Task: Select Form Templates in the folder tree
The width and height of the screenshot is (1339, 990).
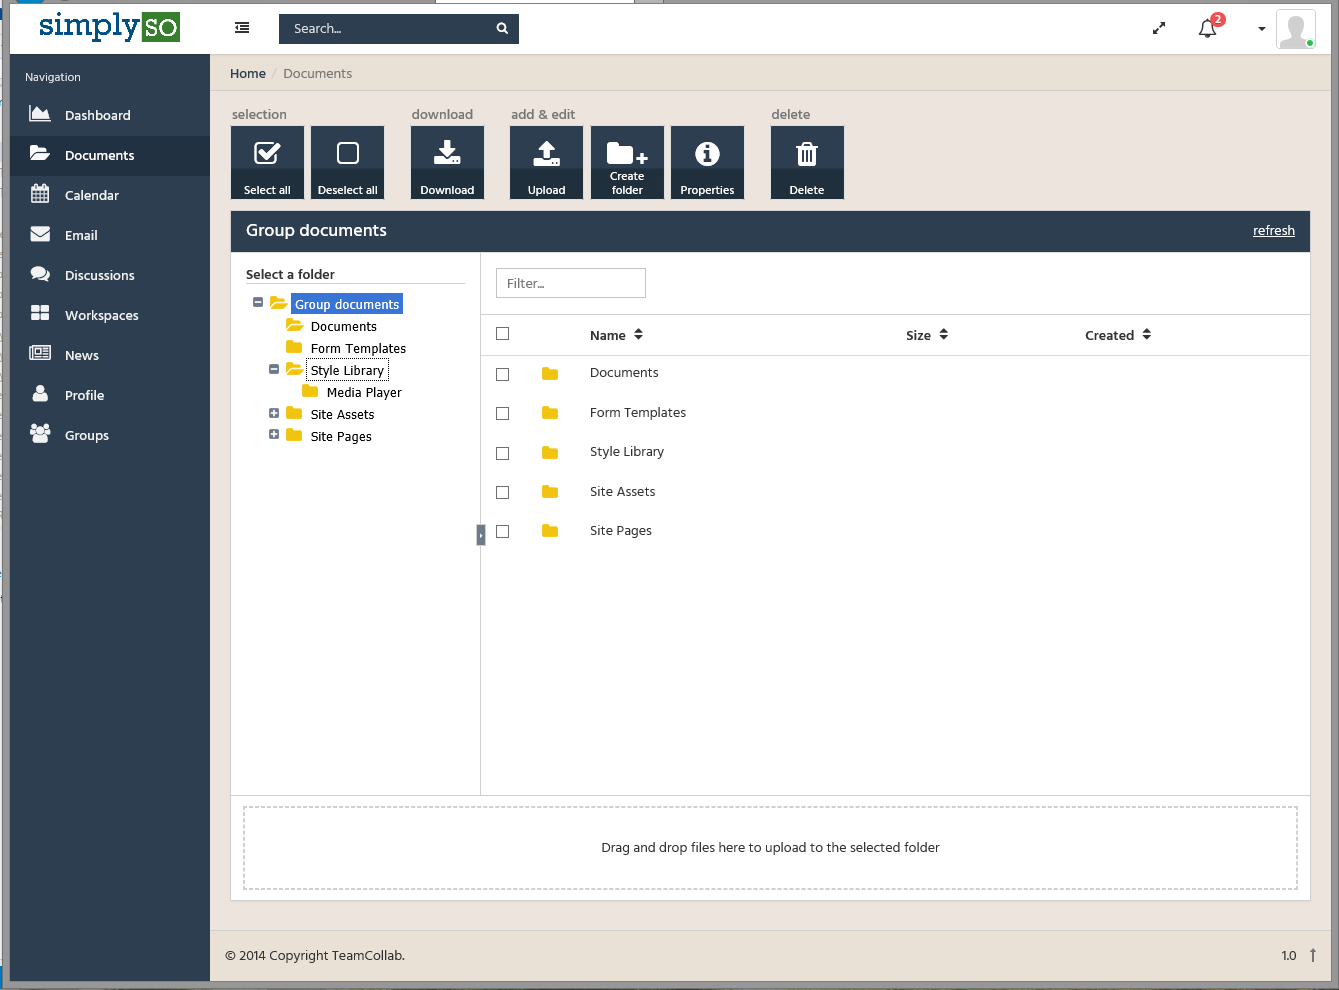Action: click(358, 349)
